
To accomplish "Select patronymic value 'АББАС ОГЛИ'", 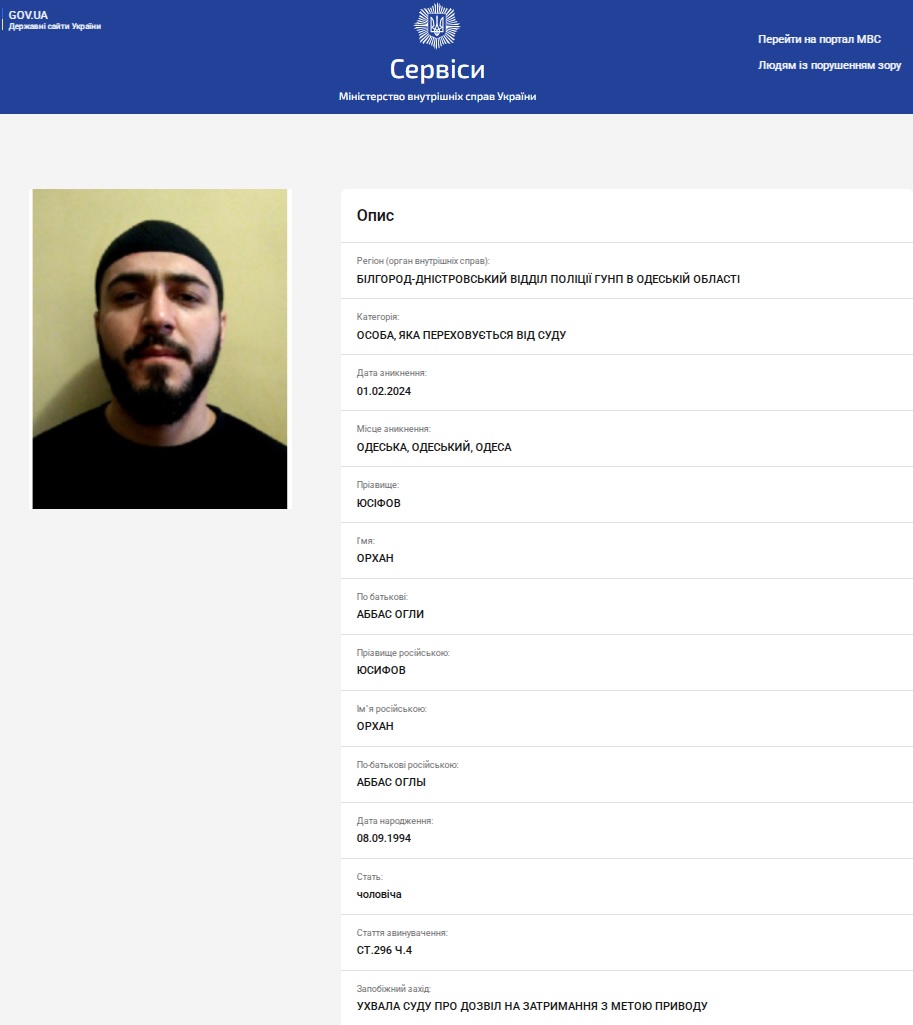I will click(390, 614).
